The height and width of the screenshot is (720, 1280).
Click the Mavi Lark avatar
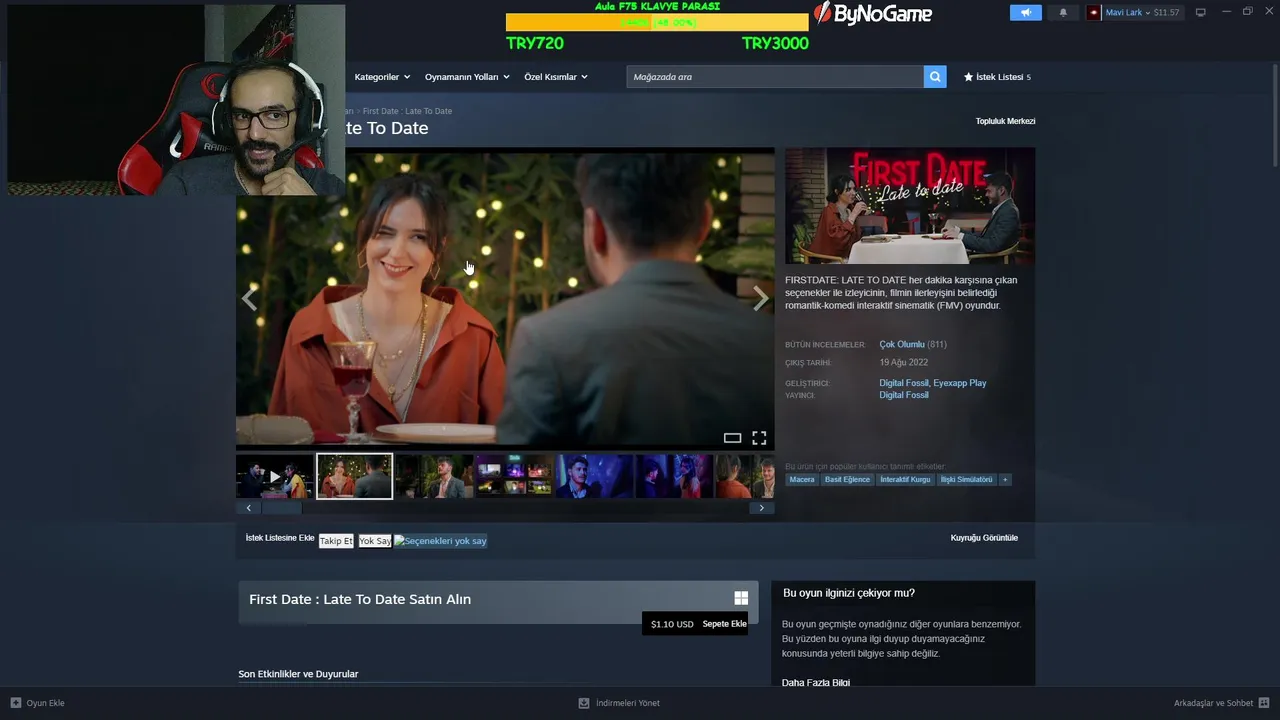(x=1094, y=13)
